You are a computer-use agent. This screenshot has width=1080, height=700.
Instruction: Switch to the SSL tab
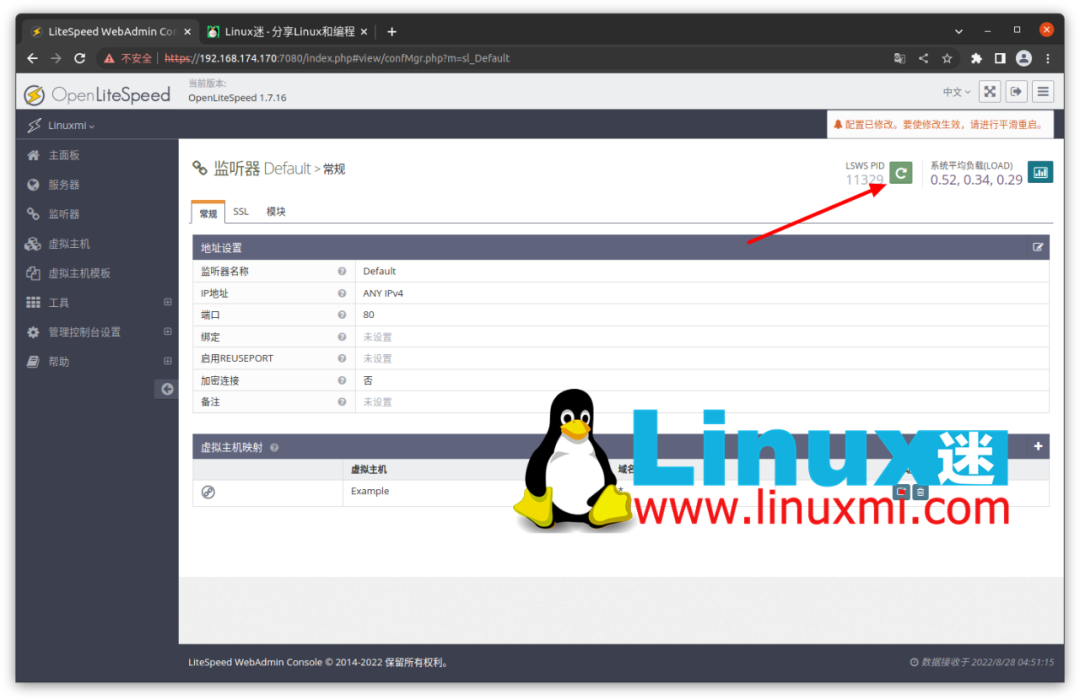pos(240,212)
